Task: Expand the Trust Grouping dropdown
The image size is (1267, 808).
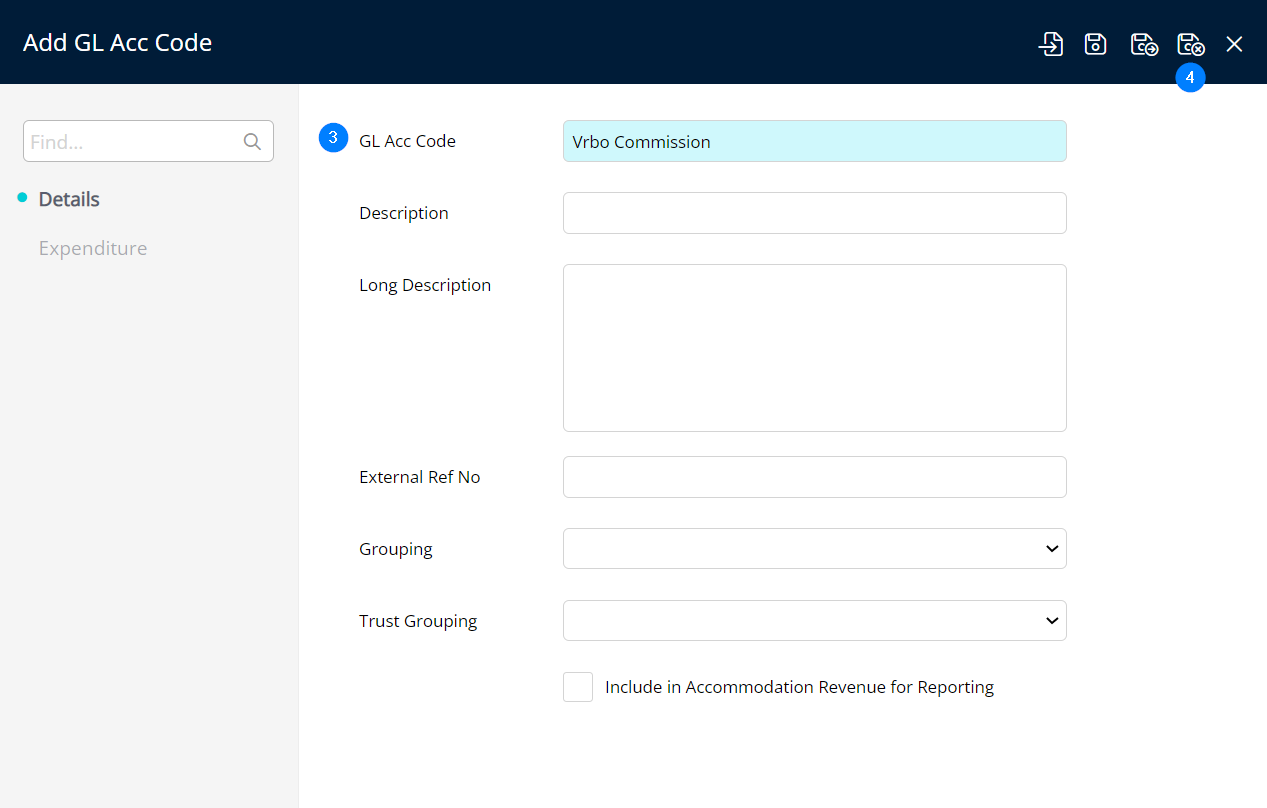Action: tap(814, 621)
